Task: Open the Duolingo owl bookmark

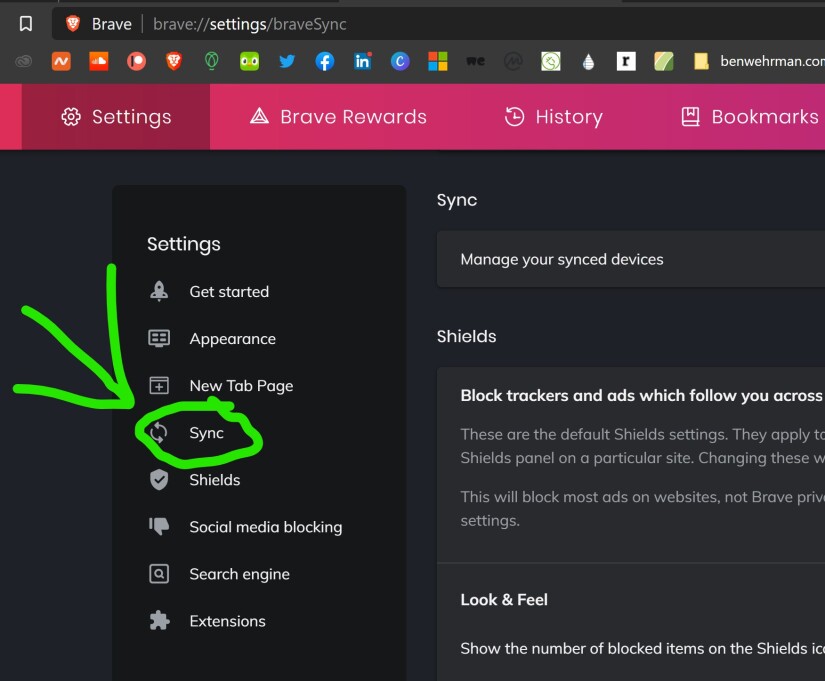Action: click(249, 62)
